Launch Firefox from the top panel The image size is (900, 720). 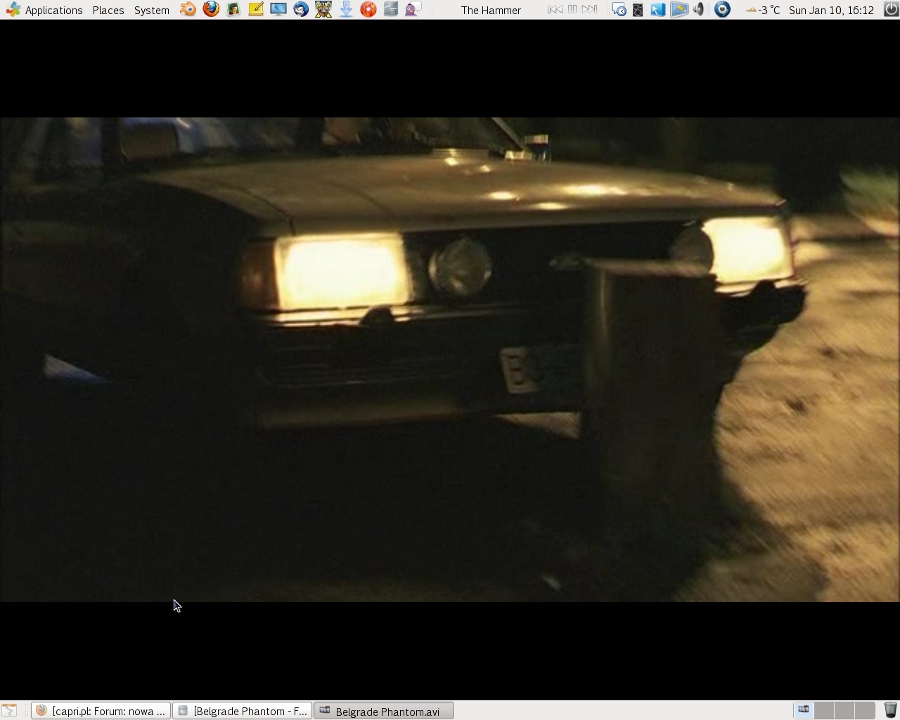(x=211, y=9)
